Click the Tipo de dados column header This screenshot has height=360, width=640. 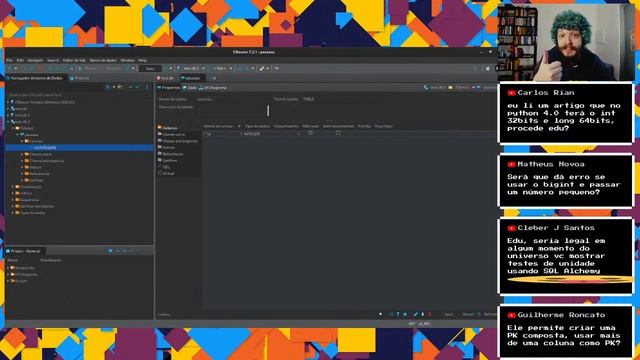pyautogui.click(x=258, y=127)
